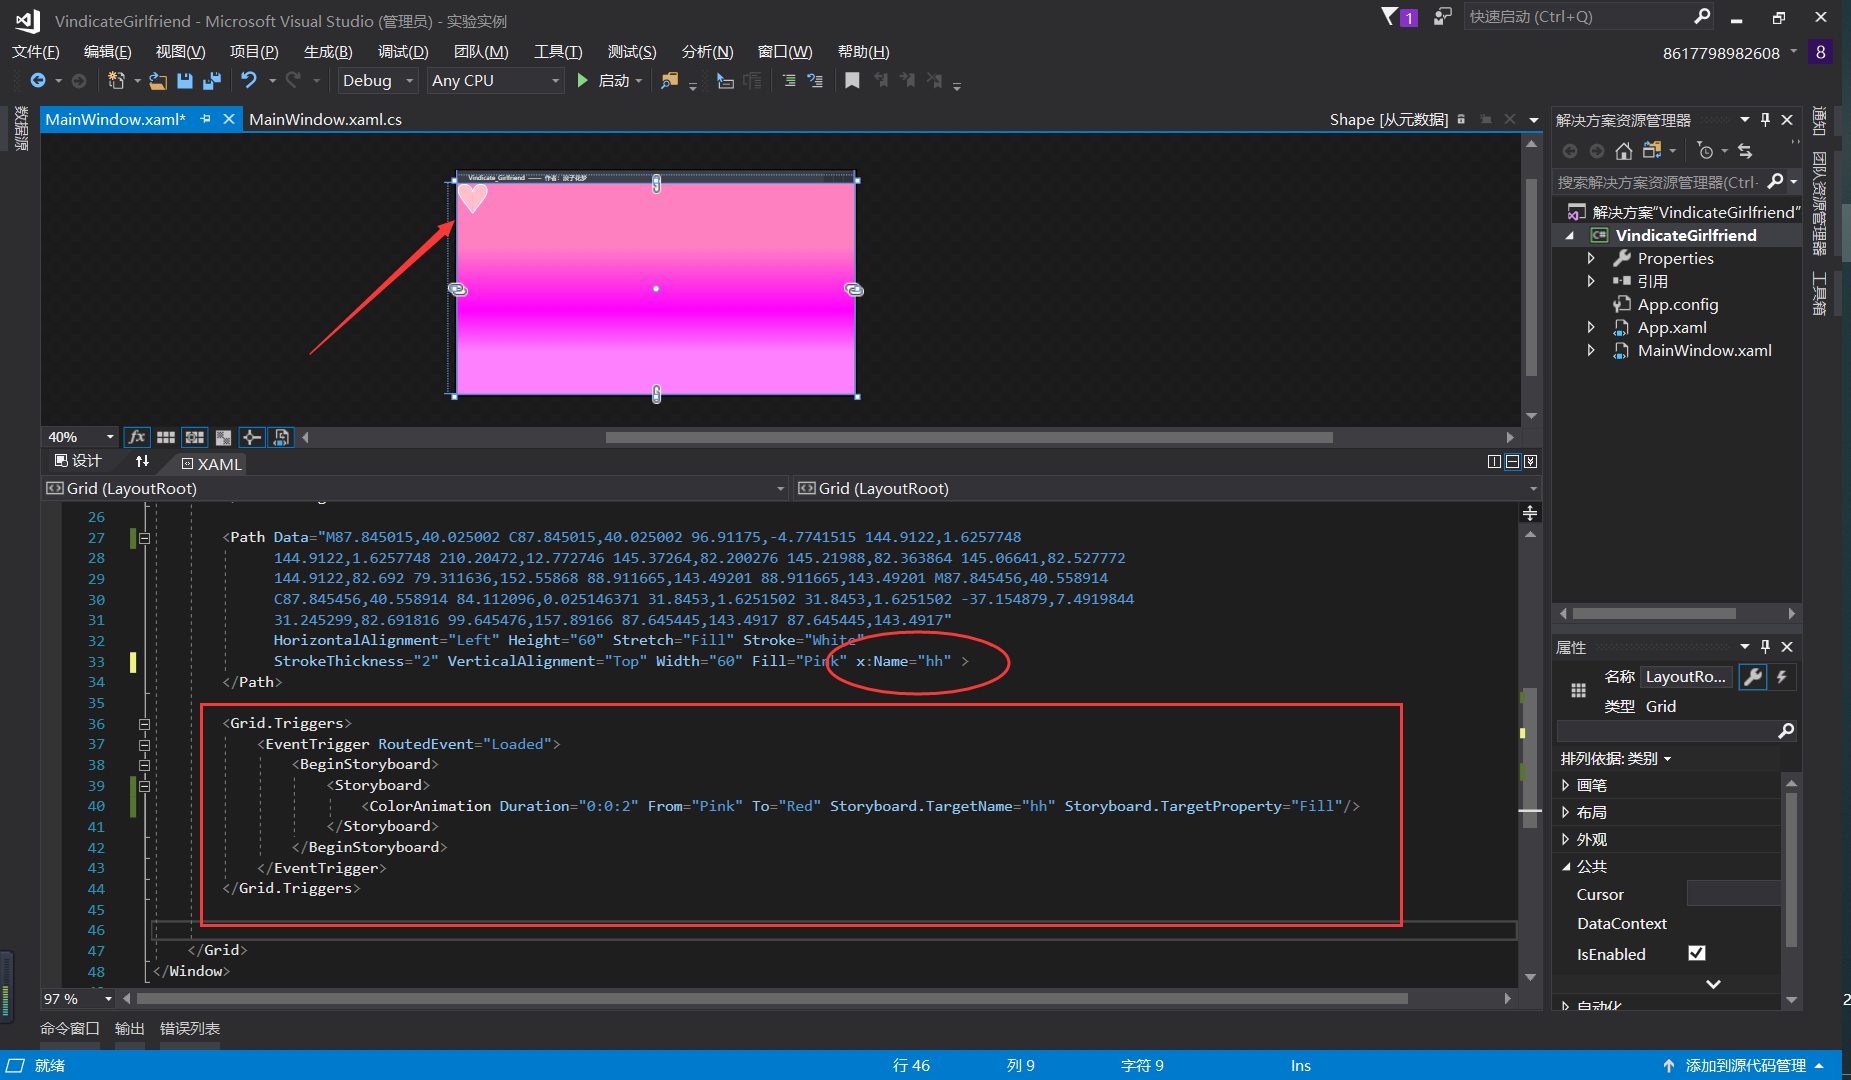Click the Open File folder icon
Viewport: 1851px width, 1080px height.
[158, 80]
